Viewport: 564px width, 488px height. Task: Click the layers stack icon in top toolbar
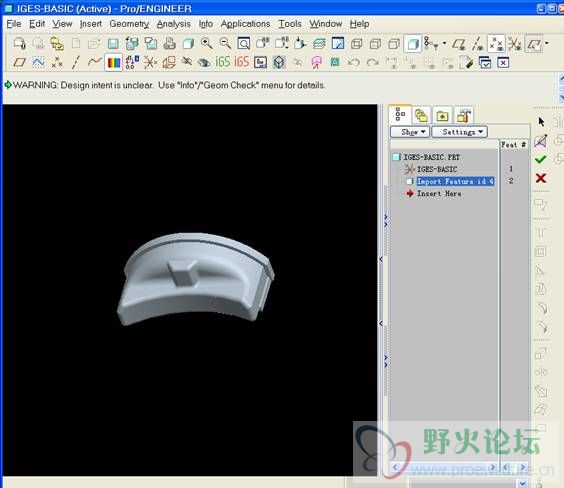click(319, 44)
